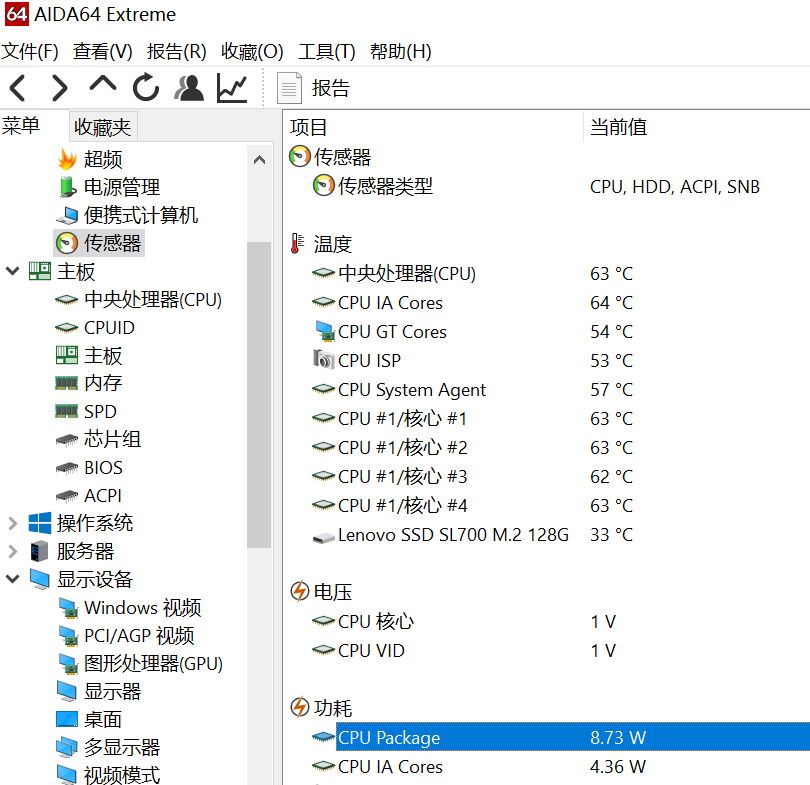The height and width of the screenshot is (785, 810).
Task: Open the 报告(R) menu
Action: coord(176,51)
